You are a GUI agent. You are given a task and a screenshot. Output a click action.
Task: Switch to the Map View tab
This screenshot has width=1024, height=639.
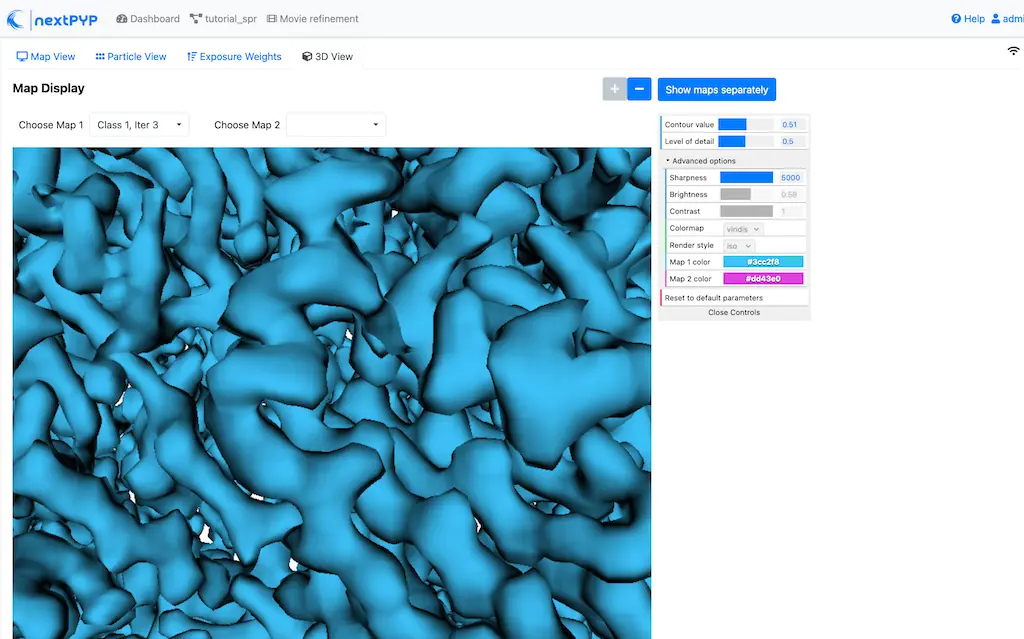(x=46, y=57)
